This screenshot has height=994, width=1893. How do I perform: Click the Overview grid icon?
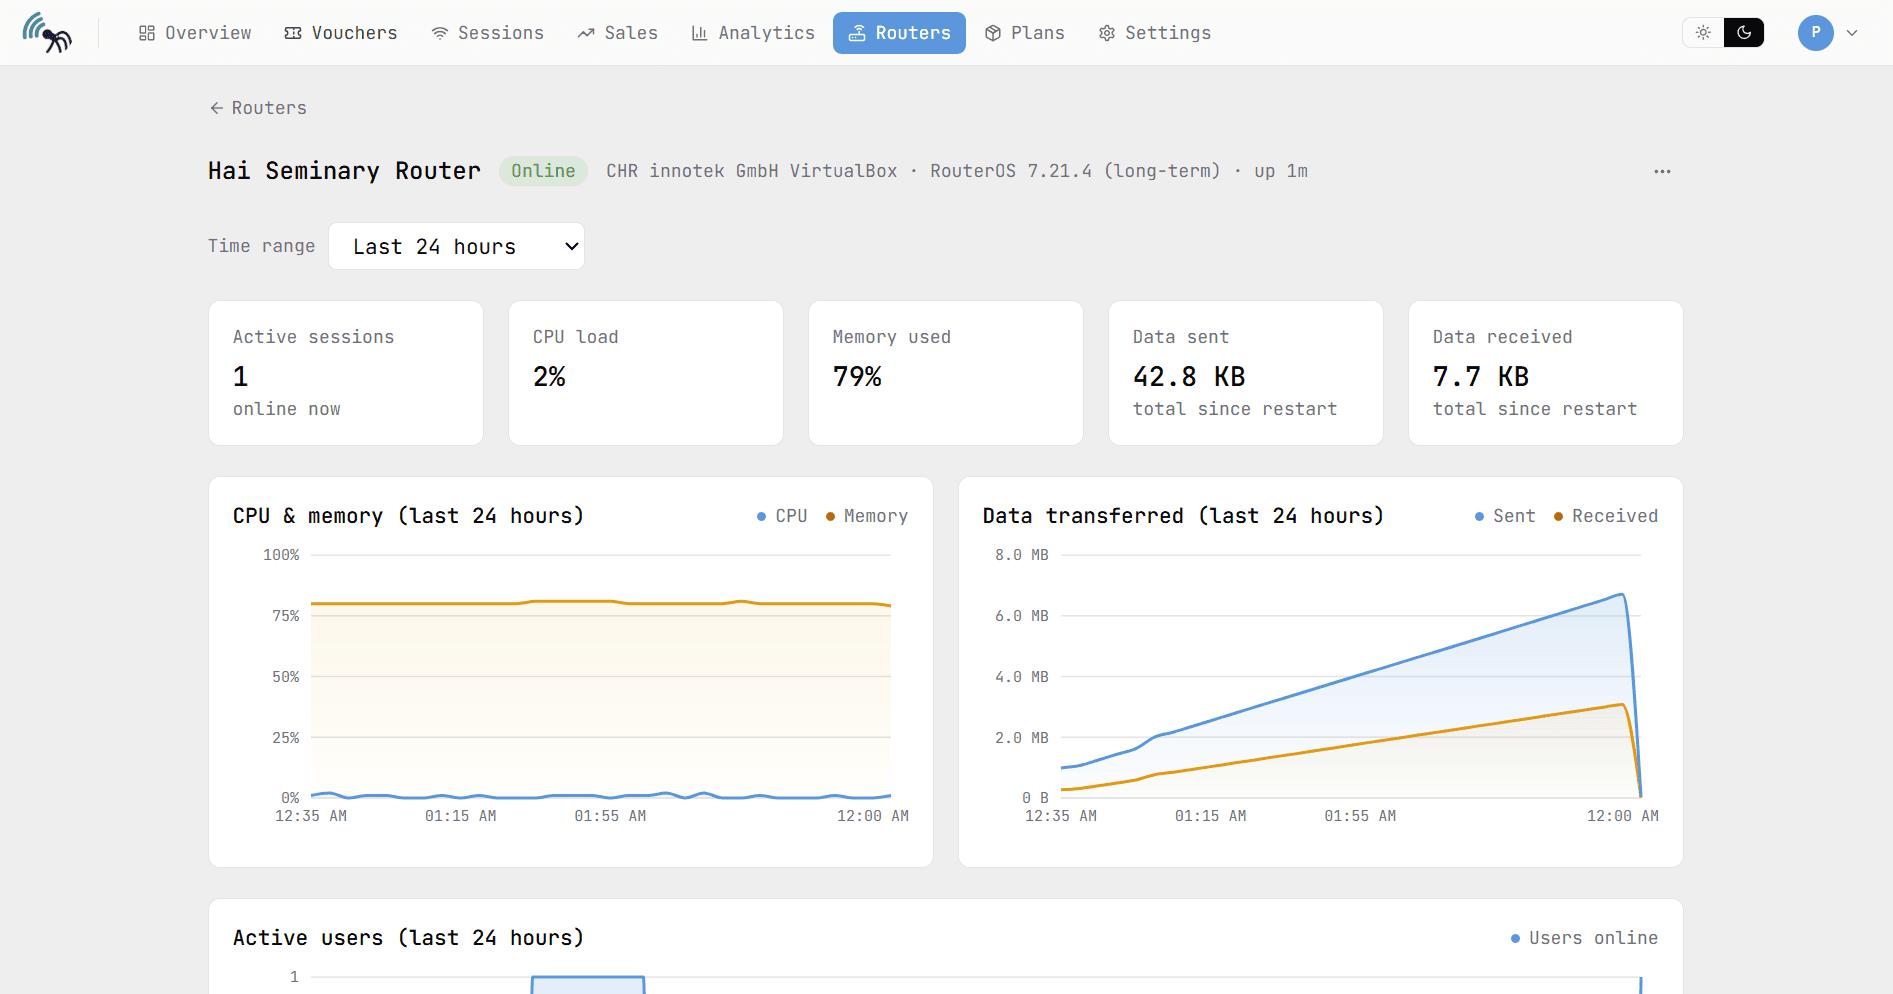tap(147, 33)
